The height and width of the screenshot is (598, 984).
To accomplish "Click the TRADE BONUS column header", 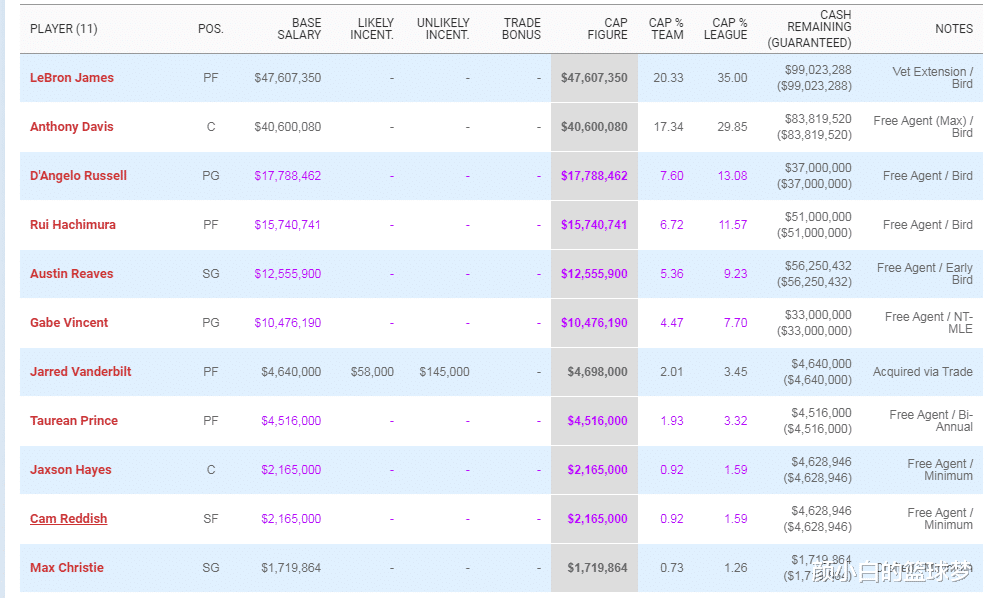I will [x=521, y=29].
